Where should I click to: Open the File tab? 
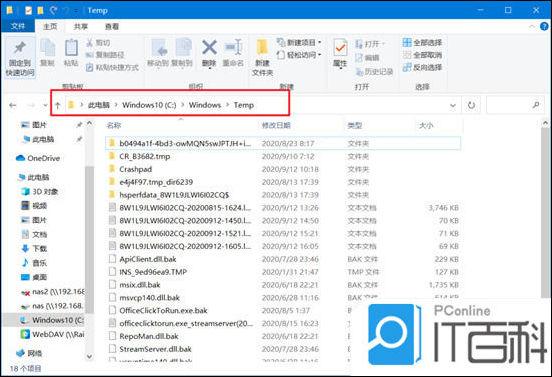(18, 26)
